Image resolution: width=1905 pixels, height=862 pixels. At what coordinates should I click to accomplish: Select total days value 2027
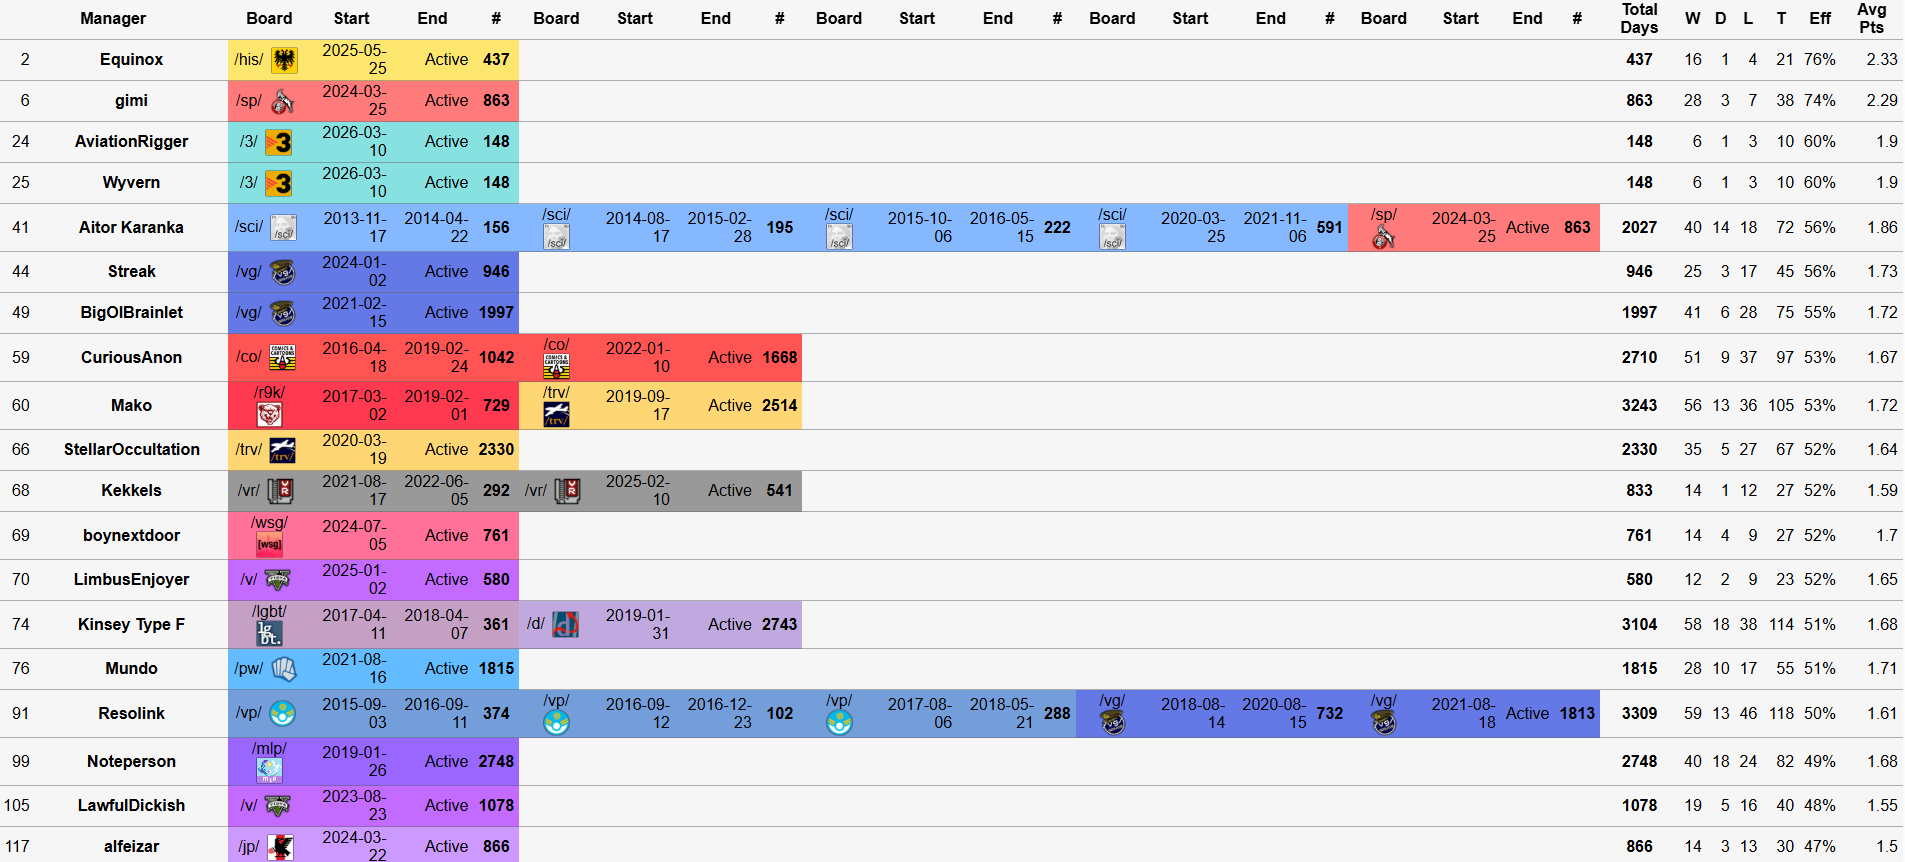pos(1639,228)
